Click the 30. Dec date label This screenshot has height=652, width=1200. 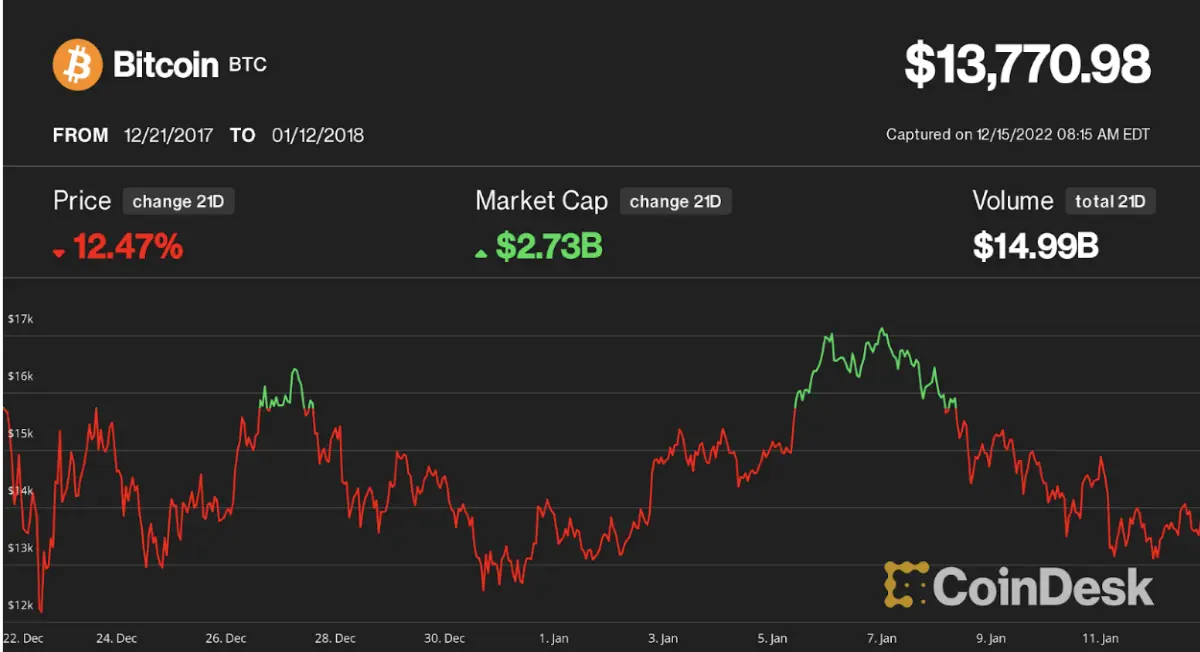point(445,638)
